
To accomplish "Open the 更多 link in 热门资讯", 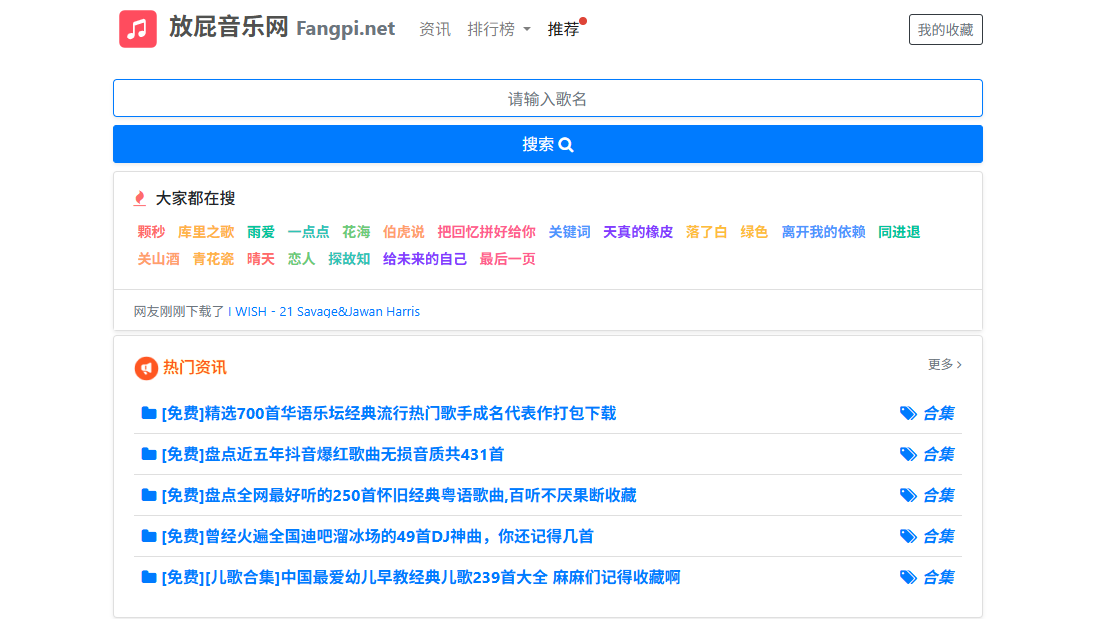I will click(944, 366).
